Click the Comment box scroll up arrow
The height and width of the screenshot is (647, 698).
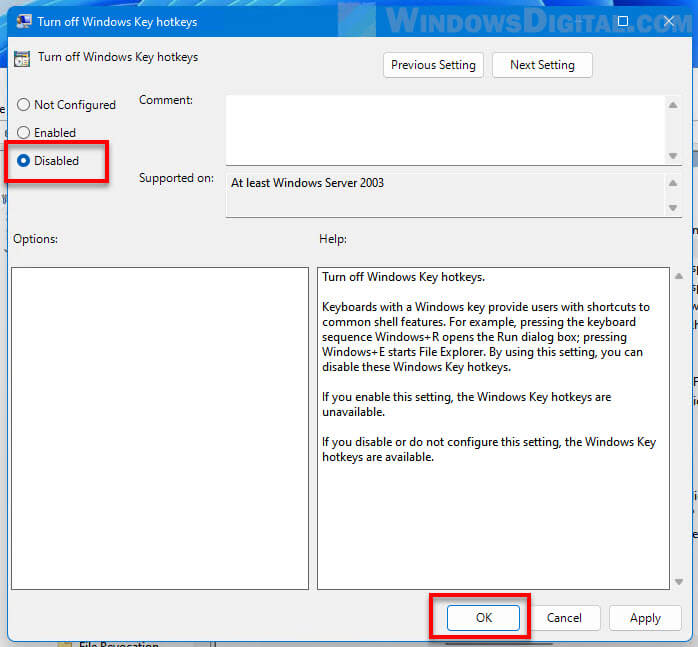click(x=673, y=105)
